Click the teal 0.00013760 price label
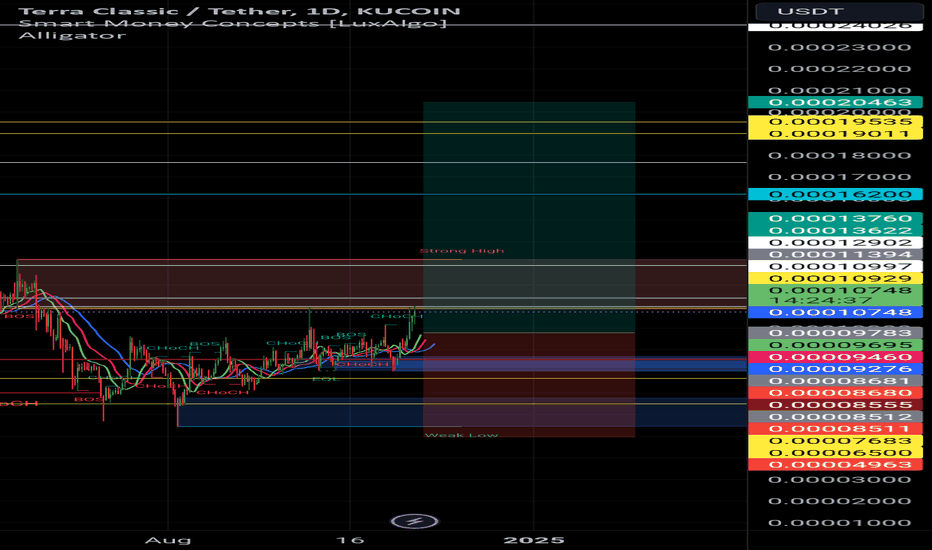The image size is (932, 550). pyautogui.click(x=836, y=218)
